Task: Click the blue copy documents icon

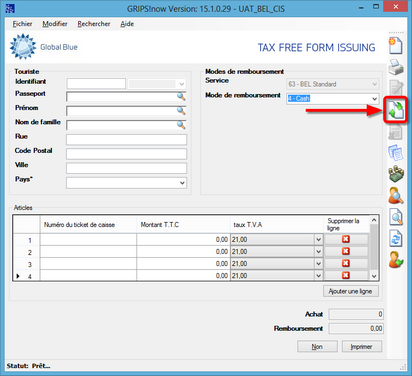Action: pyautogui.click(x=396, y=152)
